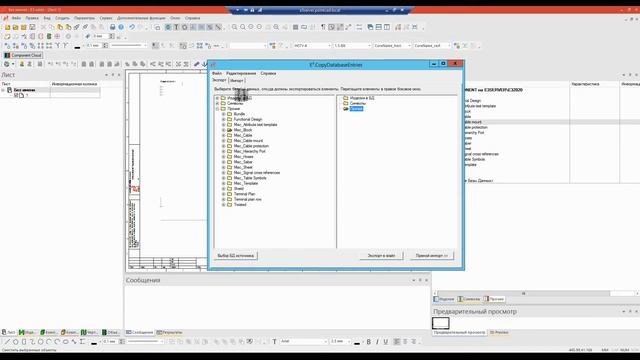640x360 pixels.
Task: Select the text tool T icon in top toolbar
Action: 176,27
